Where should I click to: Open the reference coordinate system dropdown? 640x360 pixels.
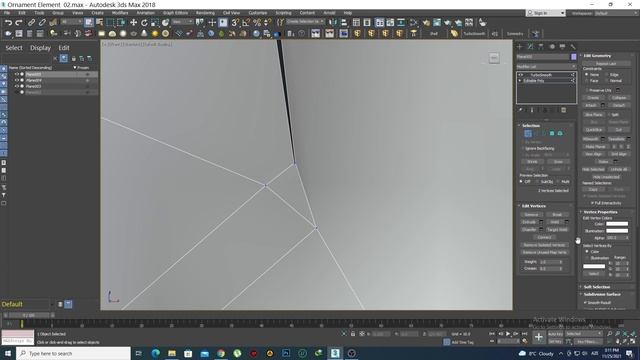(x=182, y=22)
